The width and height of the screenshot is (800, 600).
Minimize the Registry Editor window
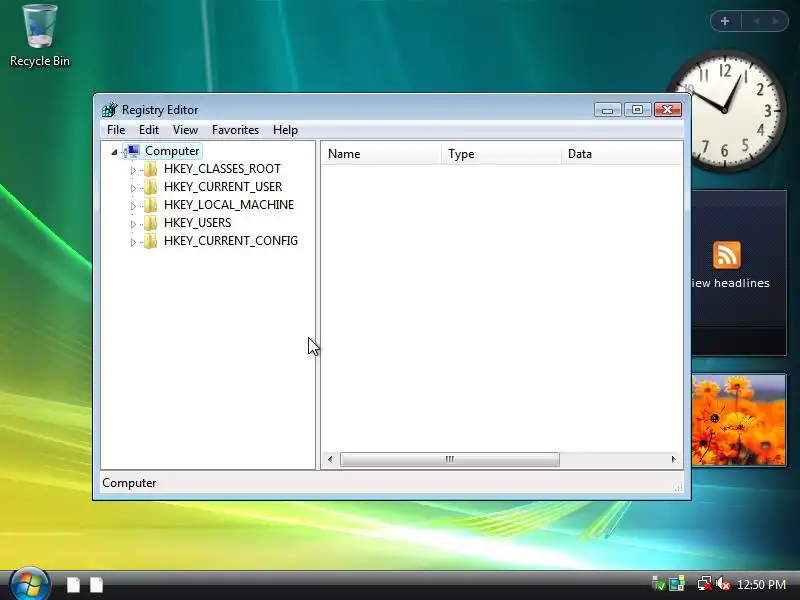[x=607, y=110]
